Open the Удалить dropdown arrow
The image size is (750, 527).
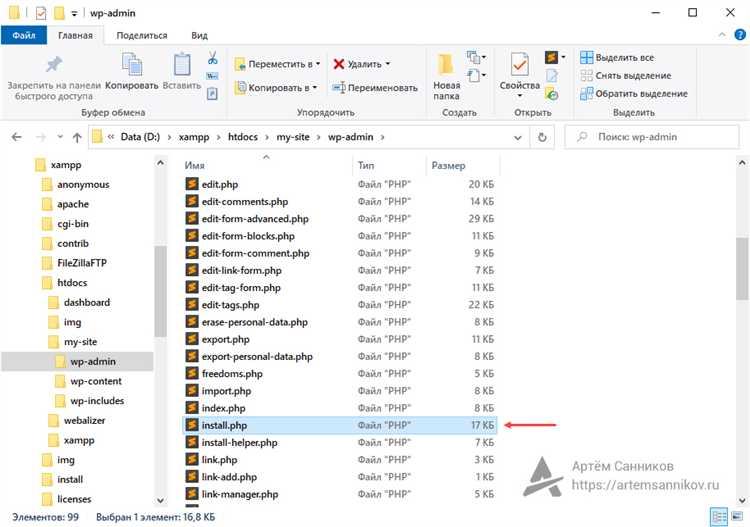click(x=388, y=64)
